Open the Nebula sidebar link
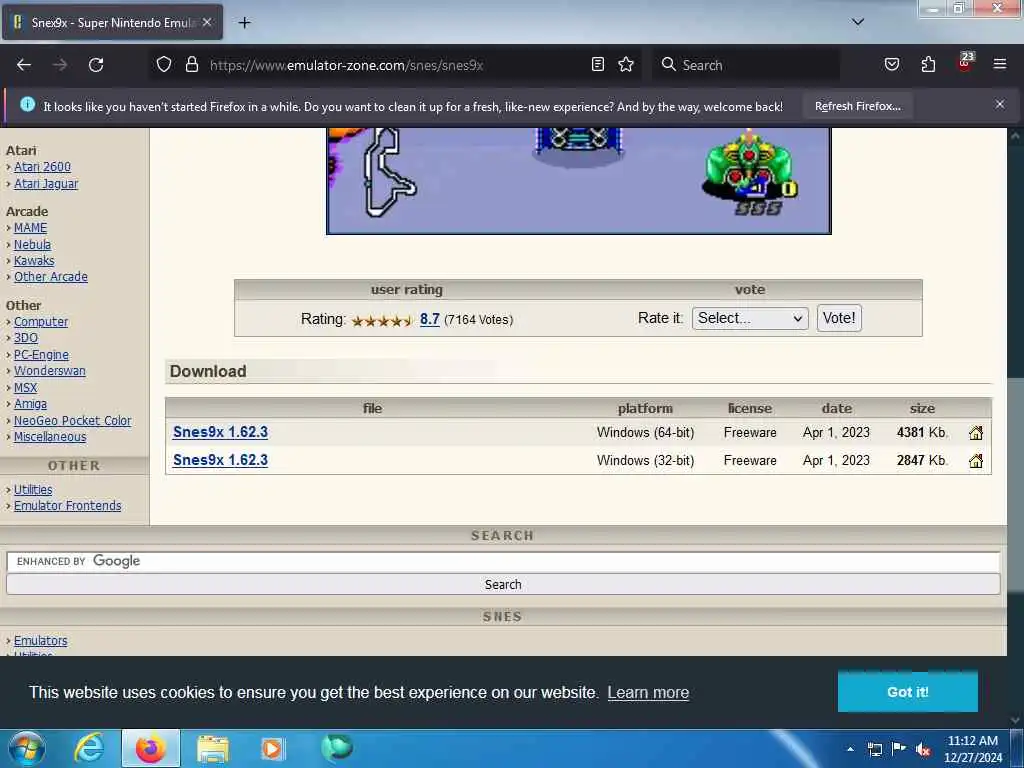Viewport: 1024px width, 768px height. pyautogui.click(x=32, y=244)
